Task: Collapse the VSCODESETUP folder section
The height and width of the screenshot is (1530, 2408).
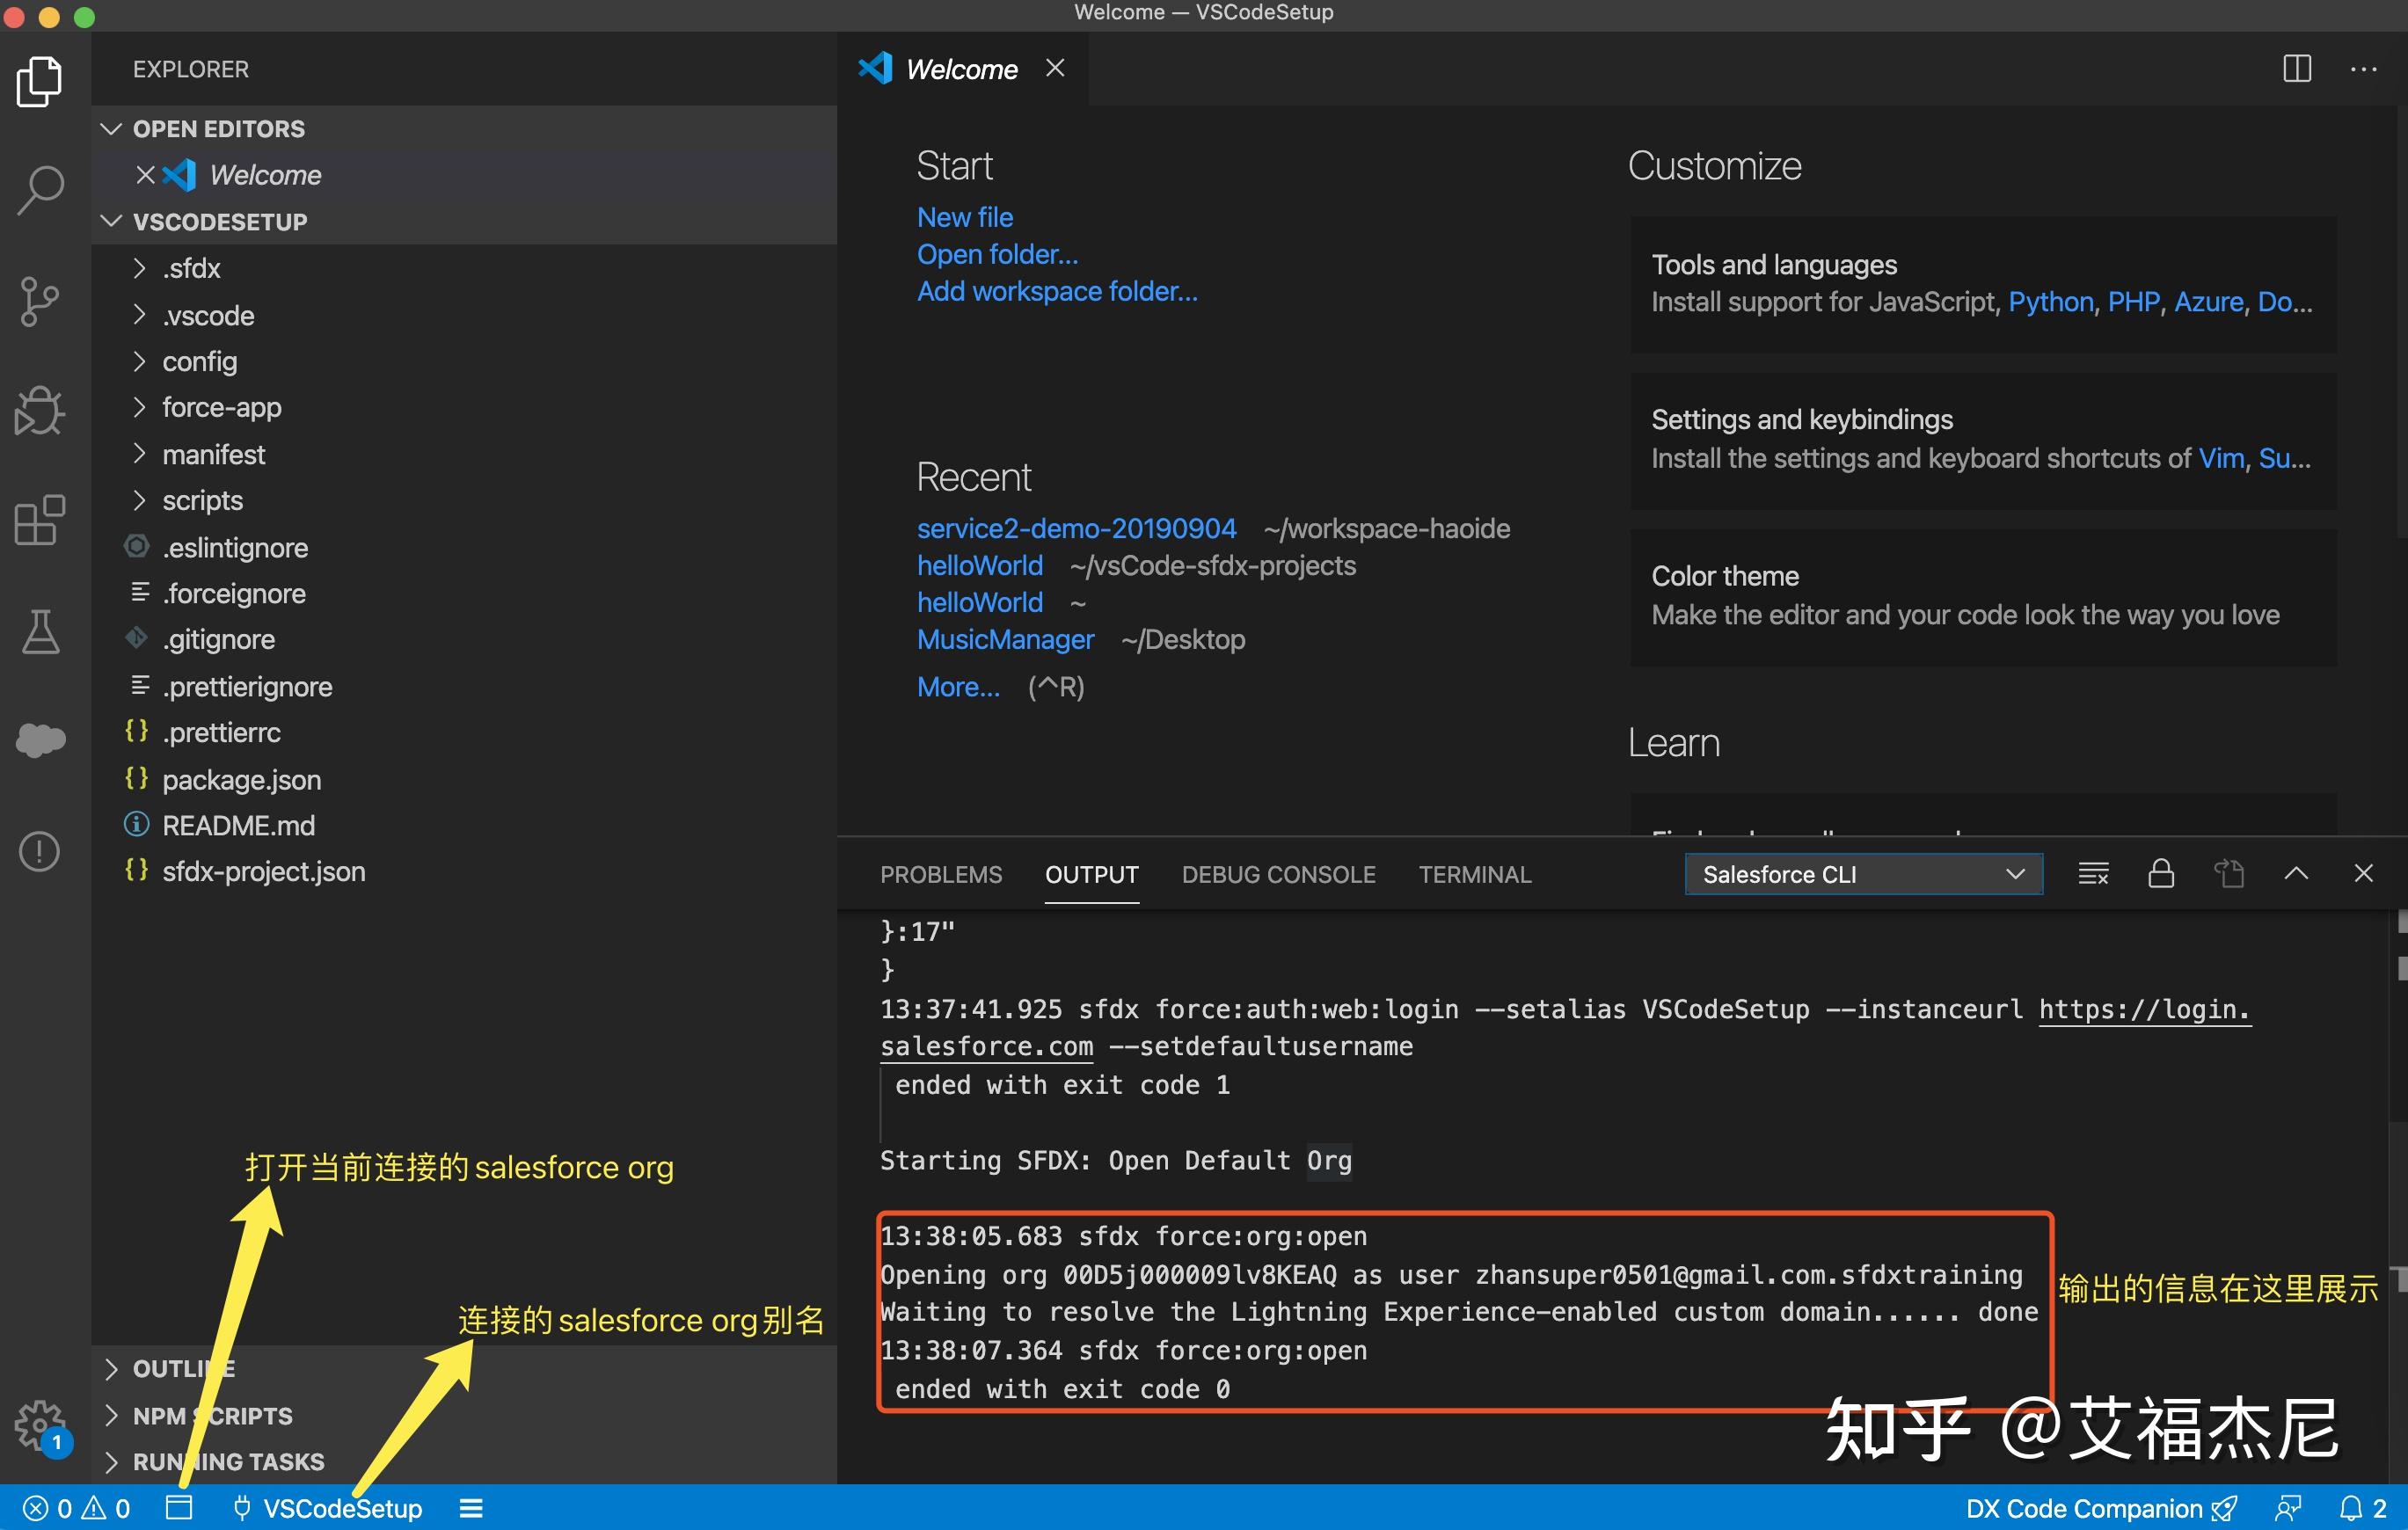Action: (464, 221)
